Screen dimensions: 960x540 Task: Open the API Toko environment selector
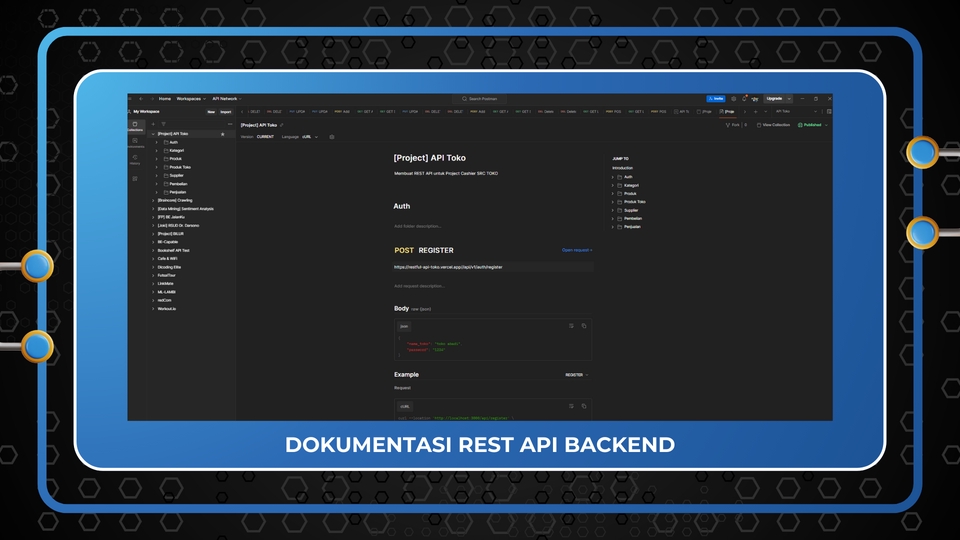coord(797,111)
